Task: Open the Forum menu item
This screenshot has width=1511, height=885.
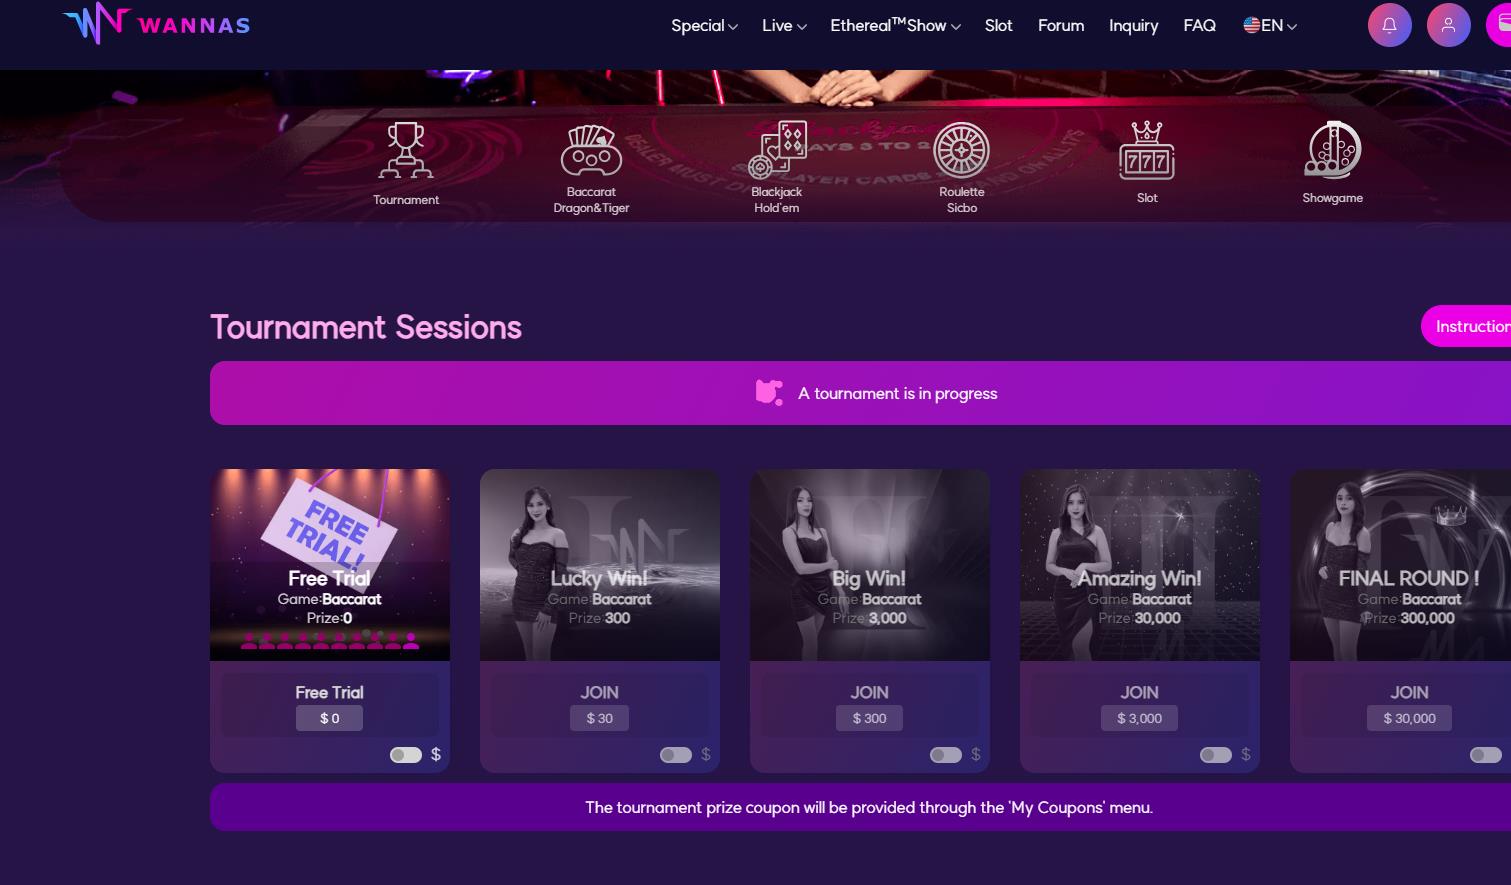Action: click(x=1061, y=26)
